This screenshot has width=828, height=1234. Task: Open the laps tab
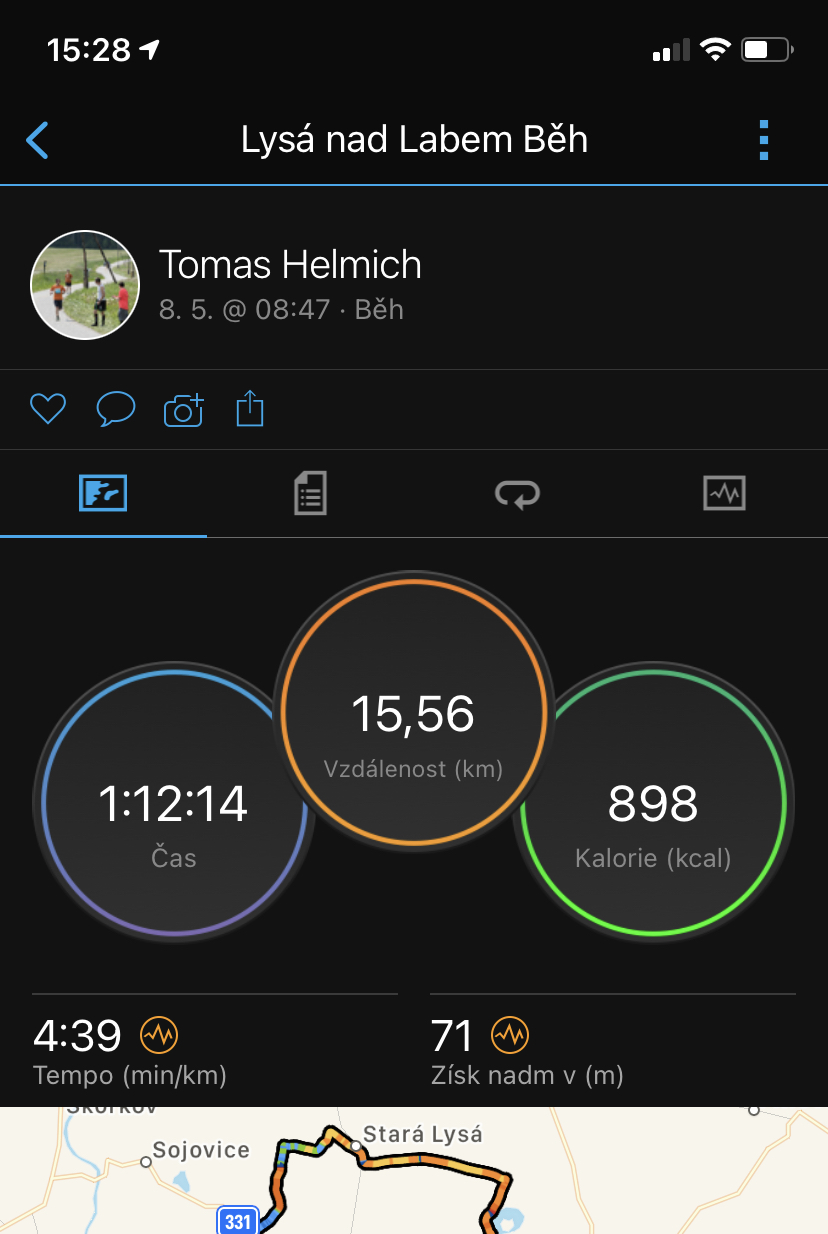coord(517,493)
